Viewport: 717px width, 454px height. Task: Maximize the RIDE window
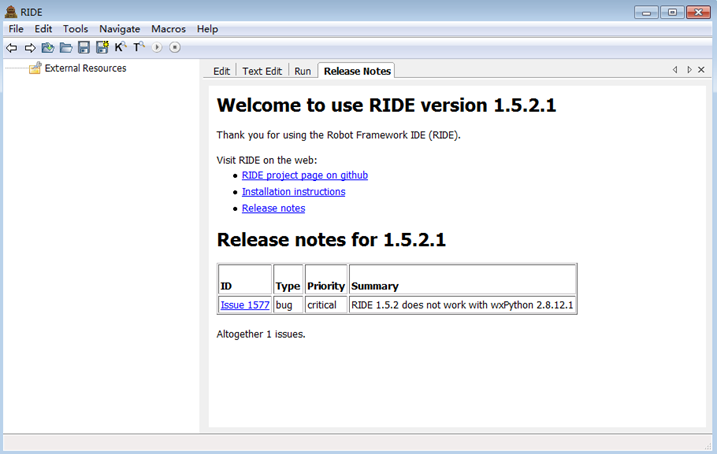(672, 12)
